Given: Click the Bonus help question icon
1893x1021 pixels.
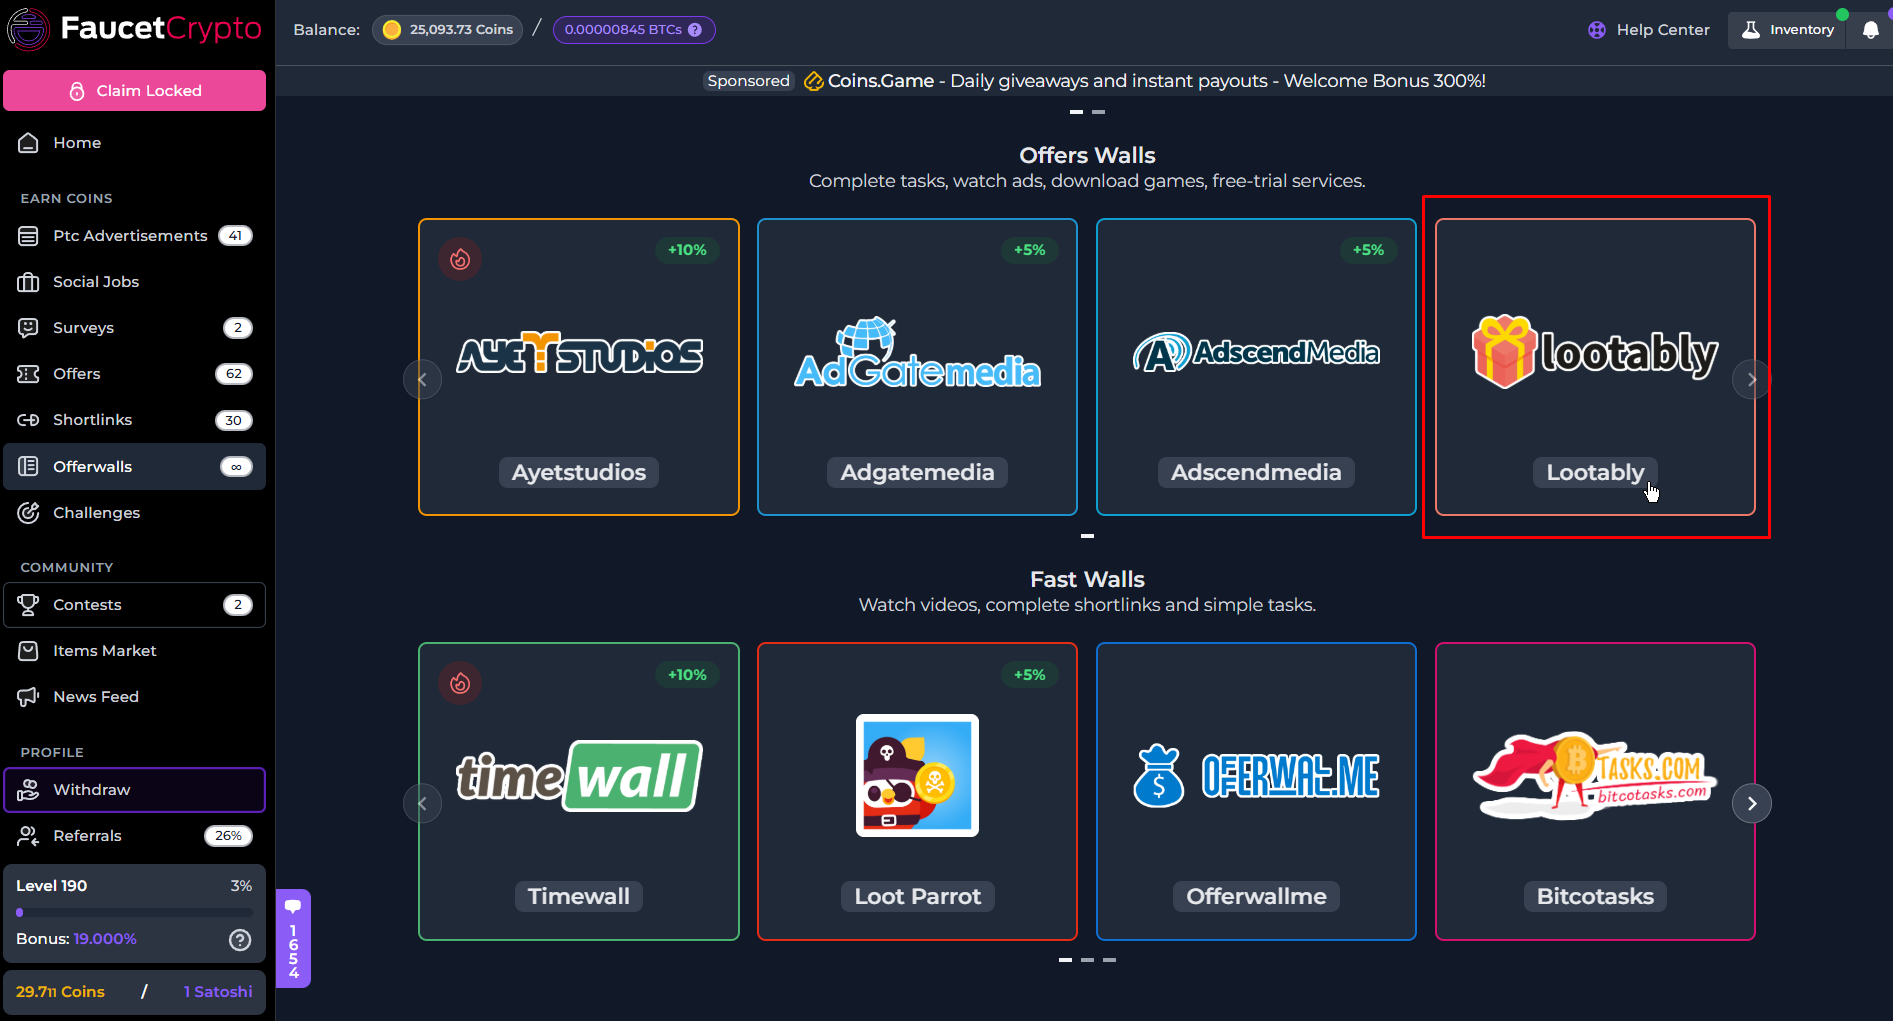Looking at the screenshot, I should pyautogui.click(x=240, y=939).
